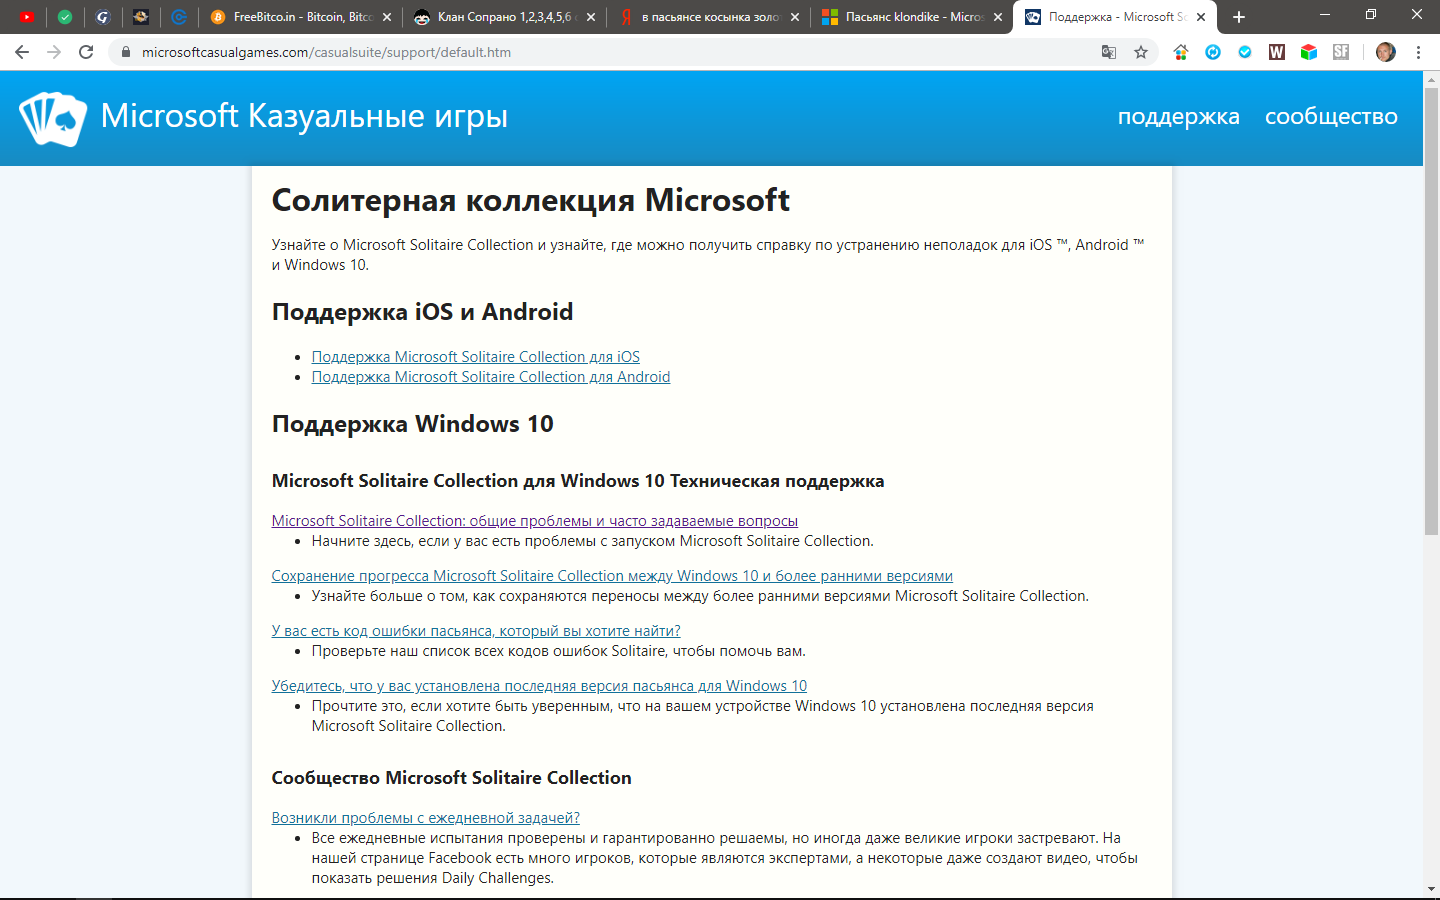This screenshot has width=1440, height=900.
Task: Click the scrollbar down arrow
Action: pyautogui.click(x=1431, y=888)
